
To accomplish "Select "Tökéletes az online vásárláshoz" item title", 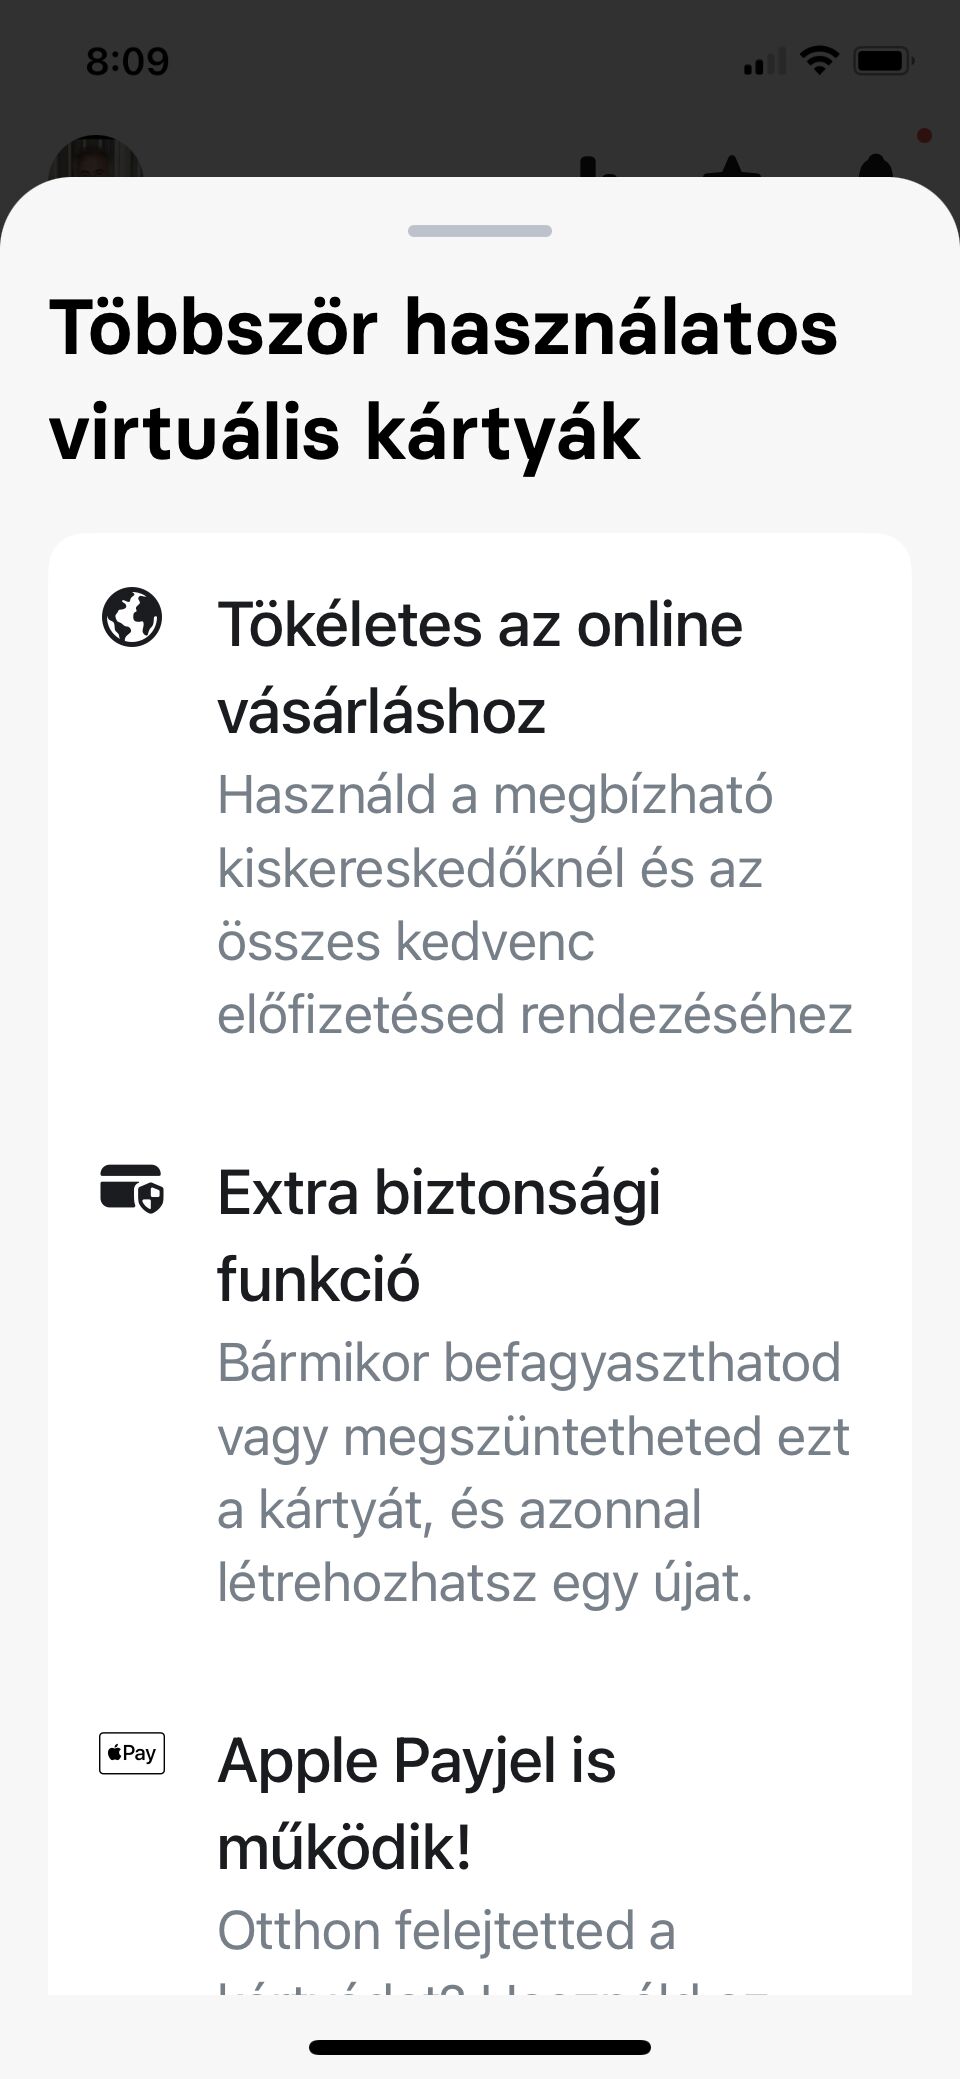I will pos(480,668).
